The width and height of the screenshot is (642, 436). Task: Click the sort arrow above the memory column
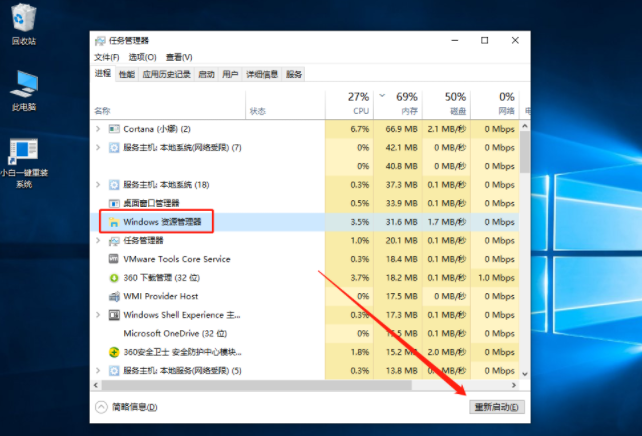click(x=382, y=96)
